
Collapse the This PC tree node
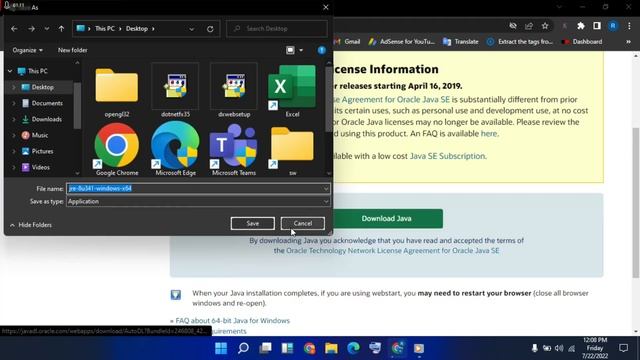10,71
